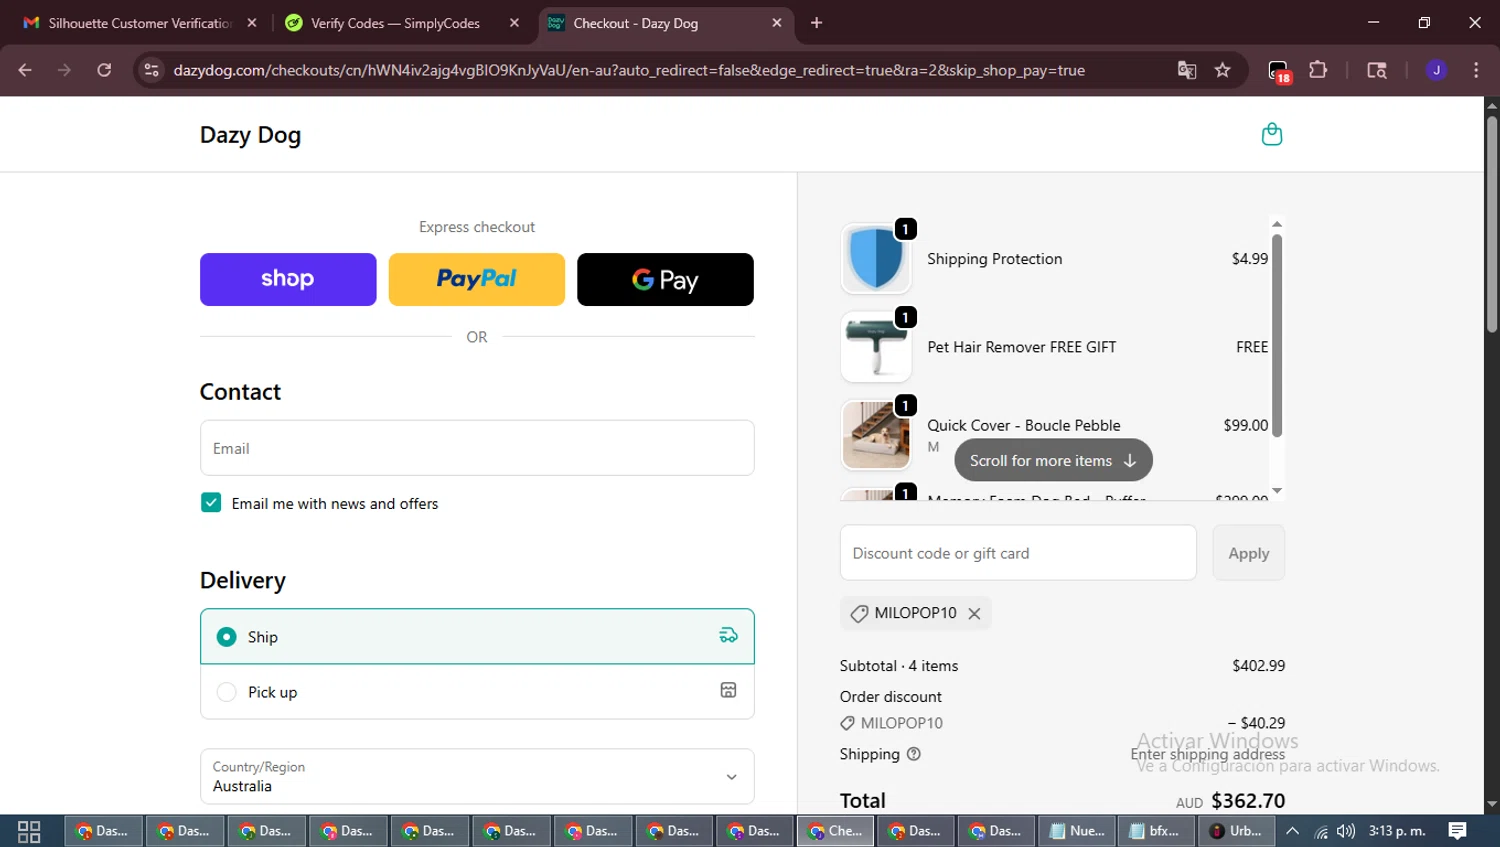Close the Checkout - Dazy Dog tab
Screen dimensions: 1500x847
click(777, 23)
